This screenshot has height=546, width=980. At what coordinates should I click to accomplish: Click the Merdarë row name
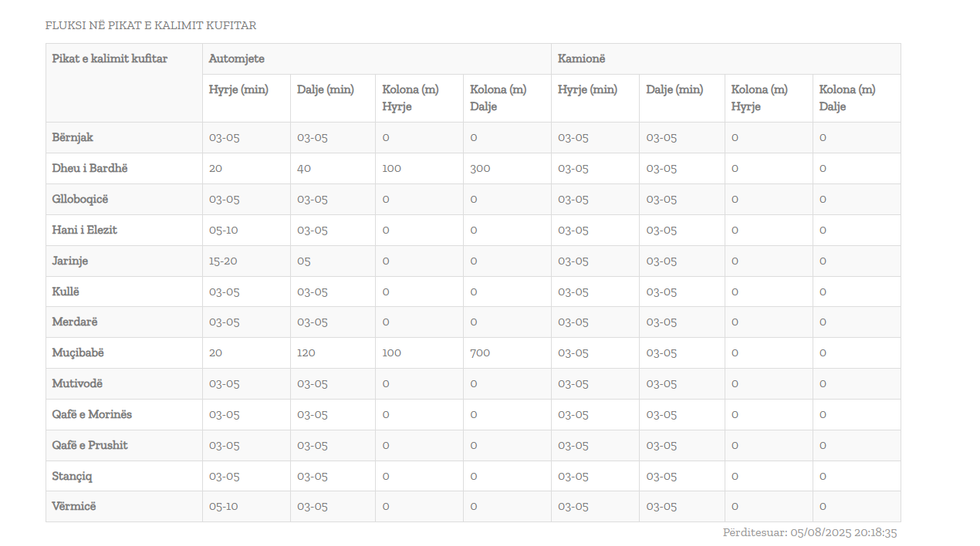tap(75, 322)
